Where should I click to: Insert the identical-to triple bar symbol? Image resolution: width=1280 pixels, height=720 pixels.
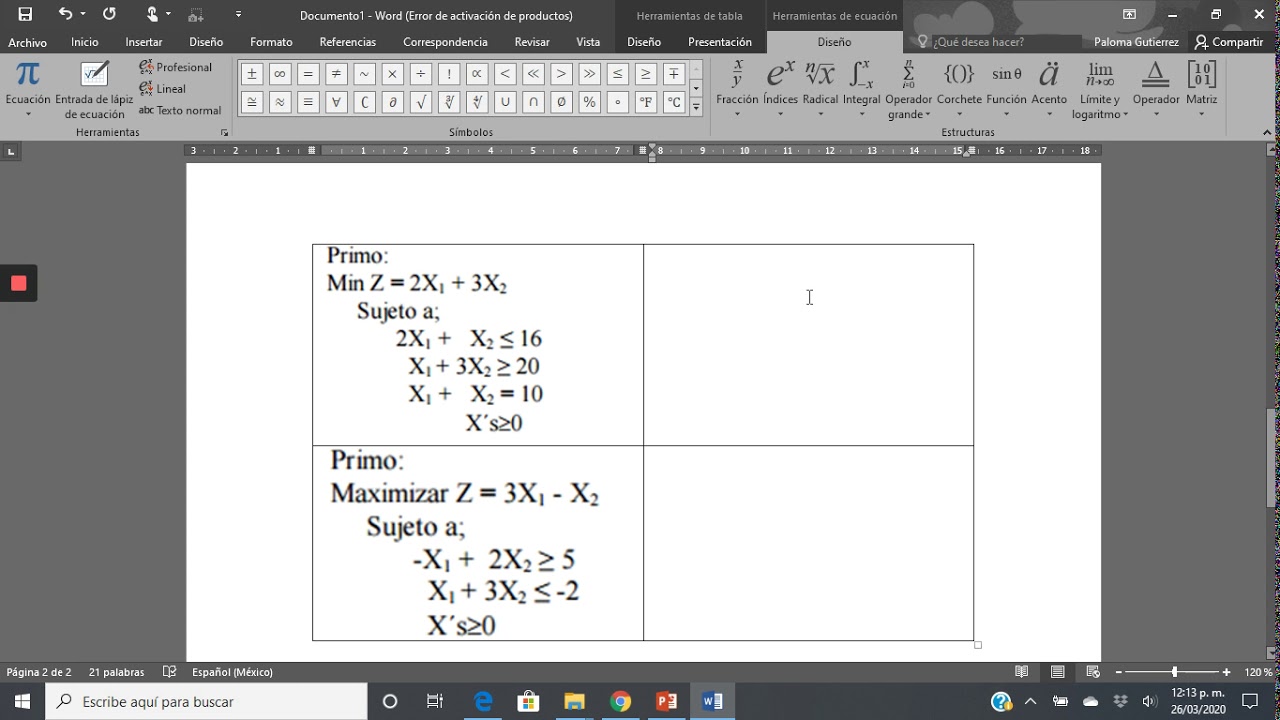pyautogui.click(x=308, y=102)
